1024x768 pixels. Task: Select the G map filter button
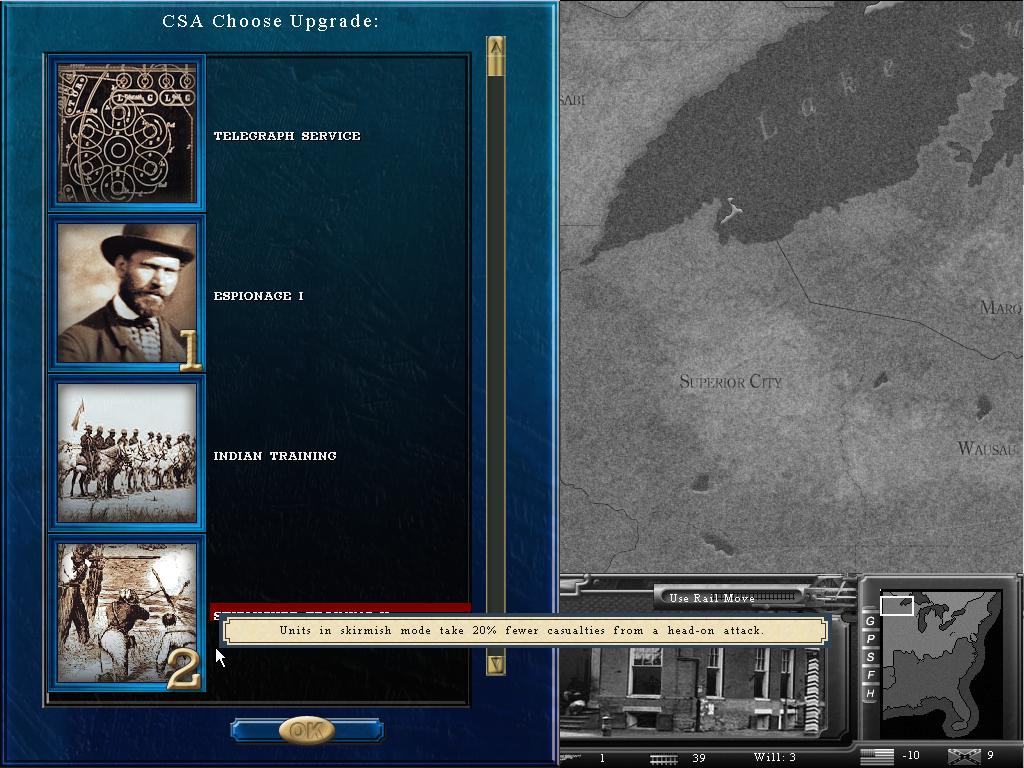[x=870, y=620]
